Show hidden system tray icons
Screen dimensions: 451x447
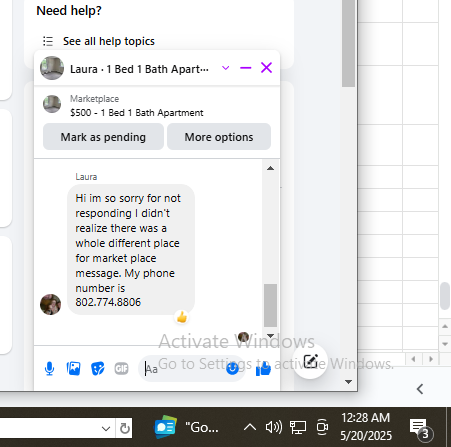click(x=250, y=427)
